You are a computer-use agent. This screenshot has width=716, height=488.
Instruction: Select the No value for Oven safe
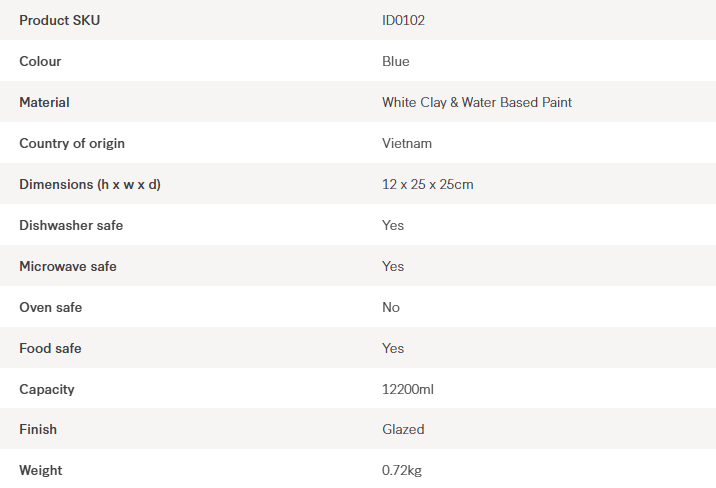[x=391, y=307]
